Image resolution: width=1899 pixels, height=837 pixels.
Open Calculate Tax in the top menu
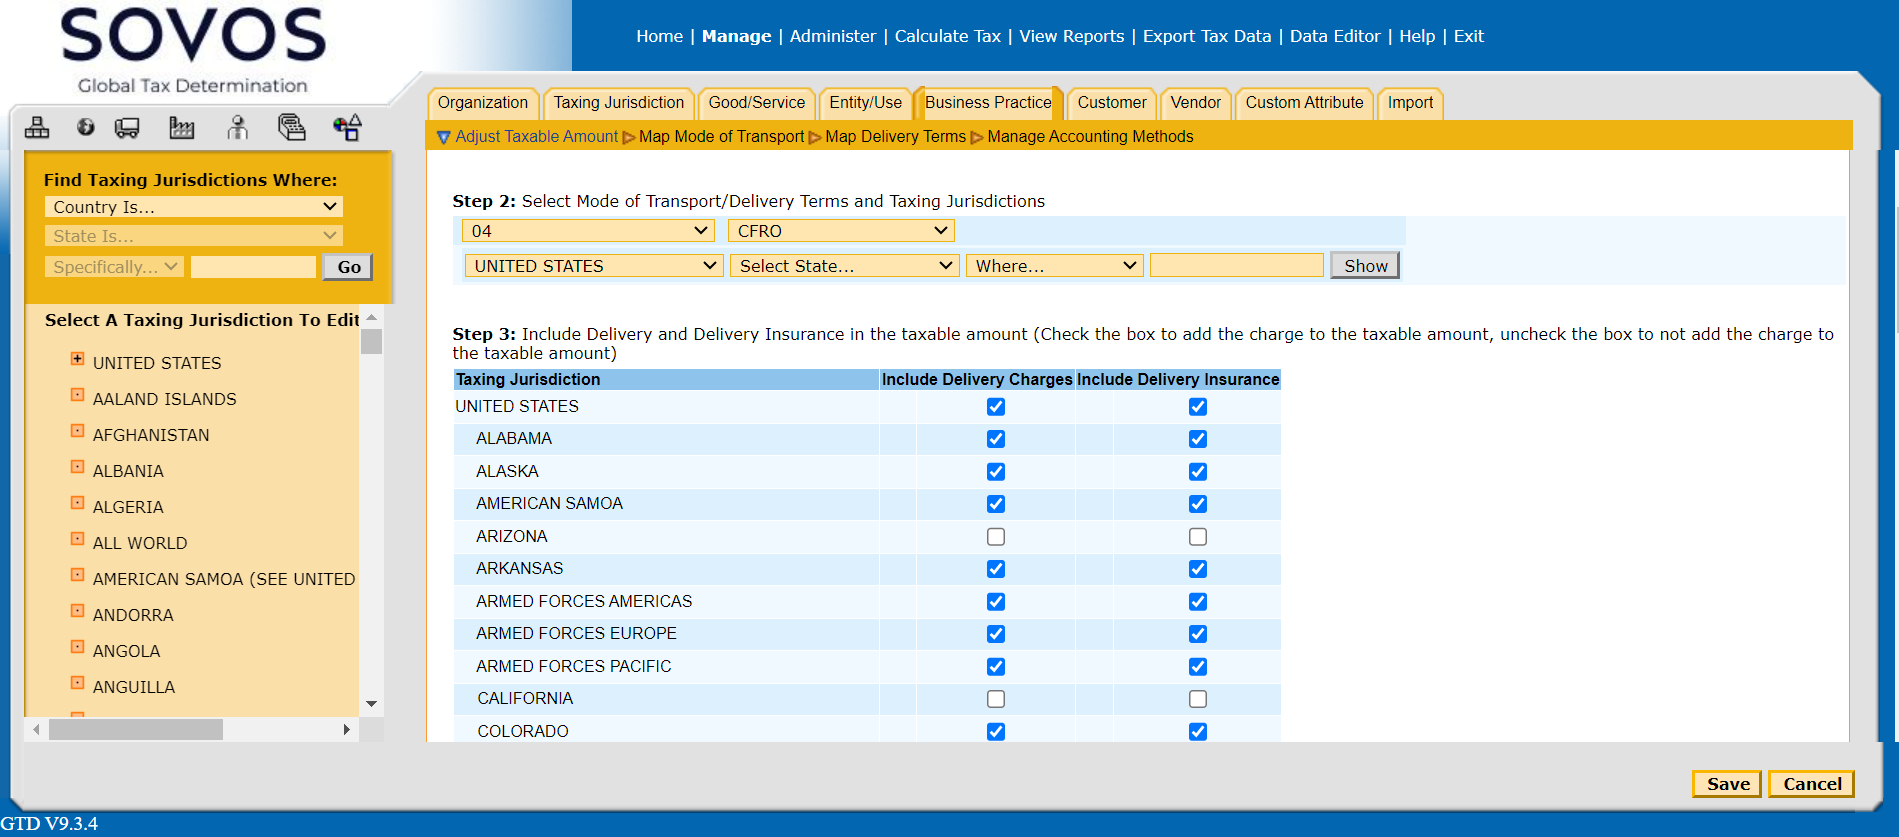[x=947, y=36]
